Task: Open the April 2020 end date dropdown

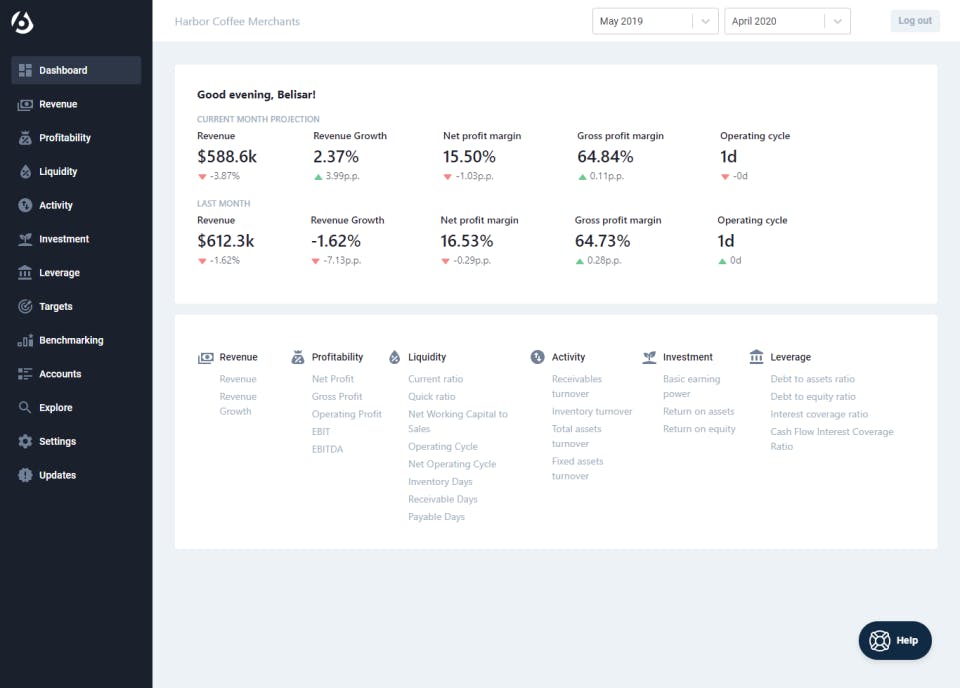Action: [x=787, y=21]
